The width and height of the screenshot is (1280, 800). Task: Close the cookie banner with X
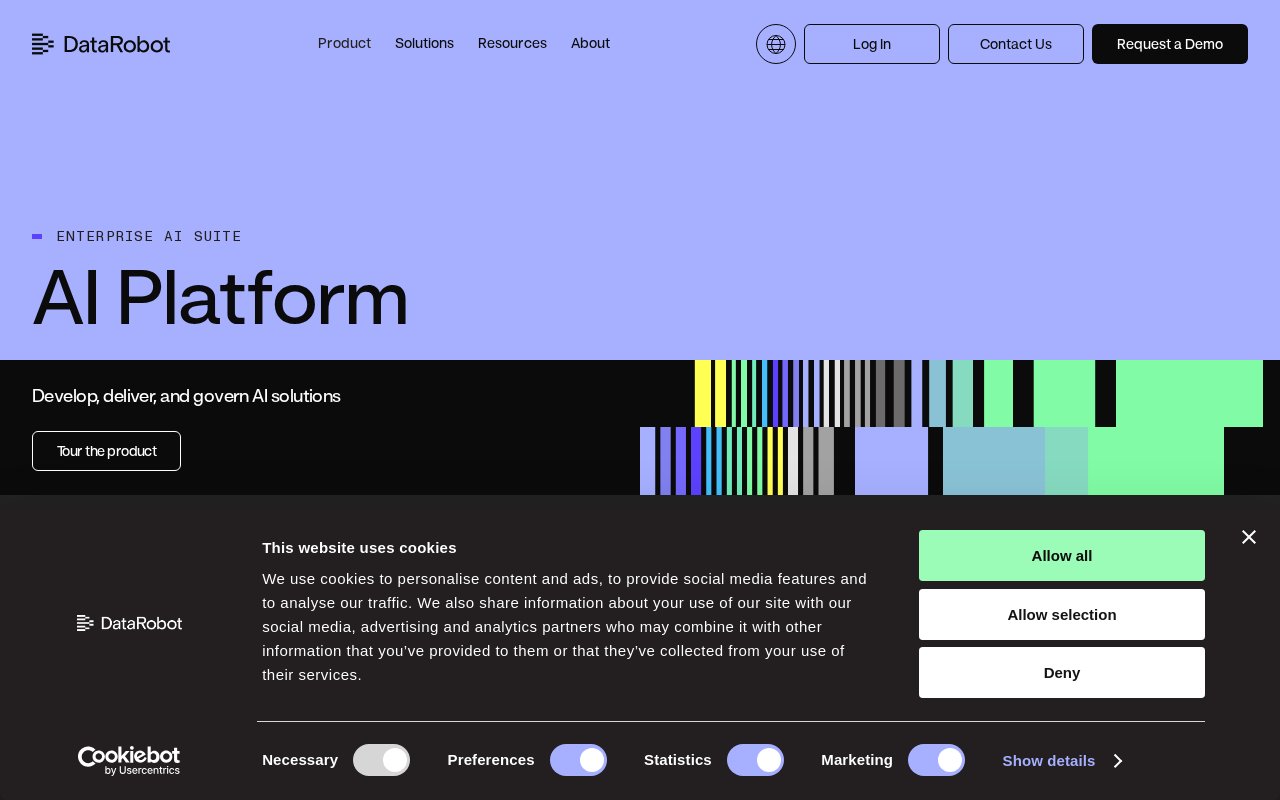pos(1249,537)
